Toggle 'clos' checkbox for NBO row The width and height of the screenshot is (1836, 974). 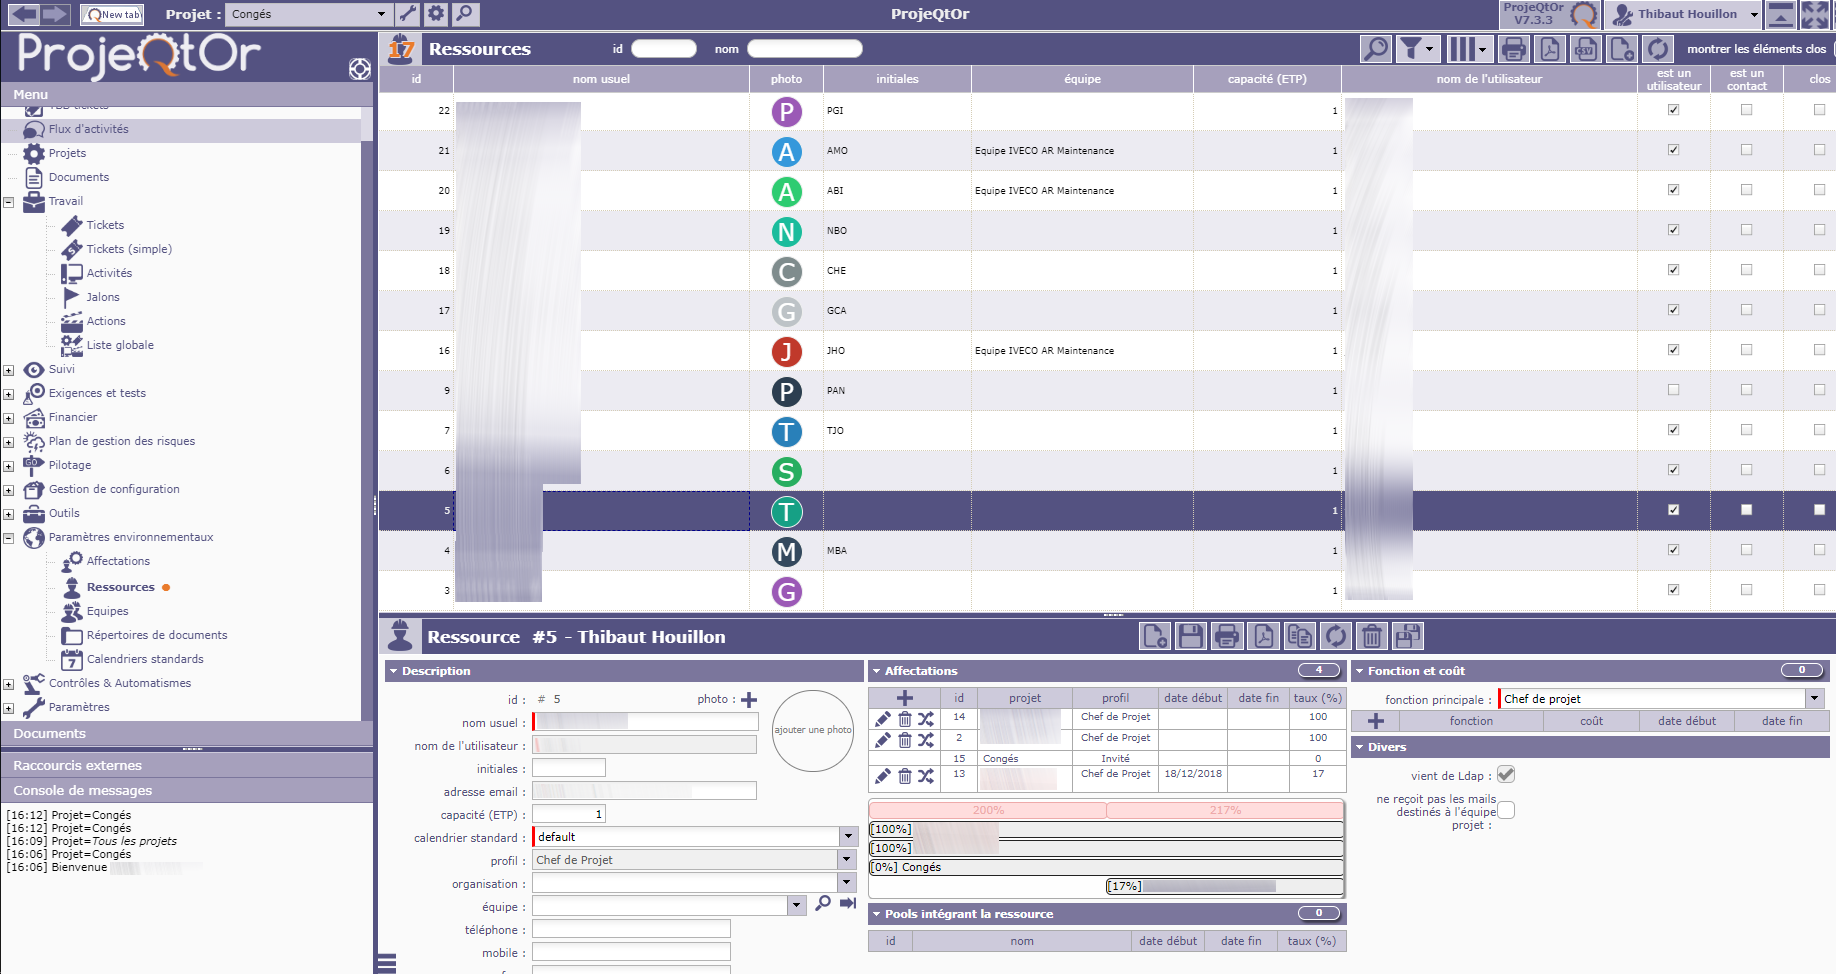[1819, 230]
